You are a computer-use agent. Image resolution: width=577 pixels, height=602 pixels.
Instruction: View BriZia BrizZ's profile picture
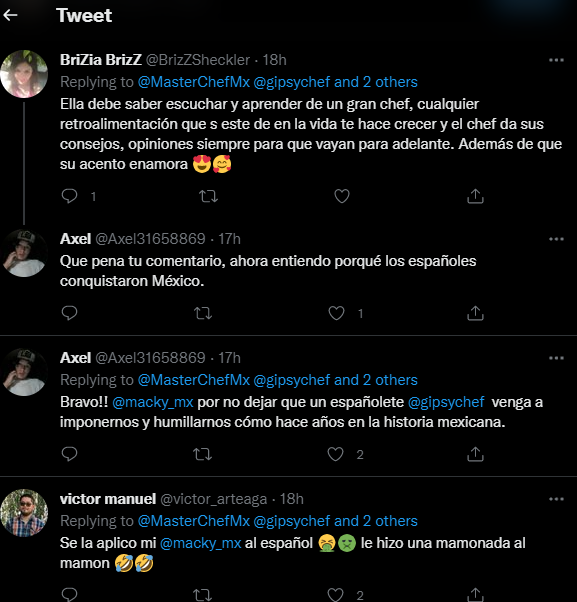click(x=24, y=74)
